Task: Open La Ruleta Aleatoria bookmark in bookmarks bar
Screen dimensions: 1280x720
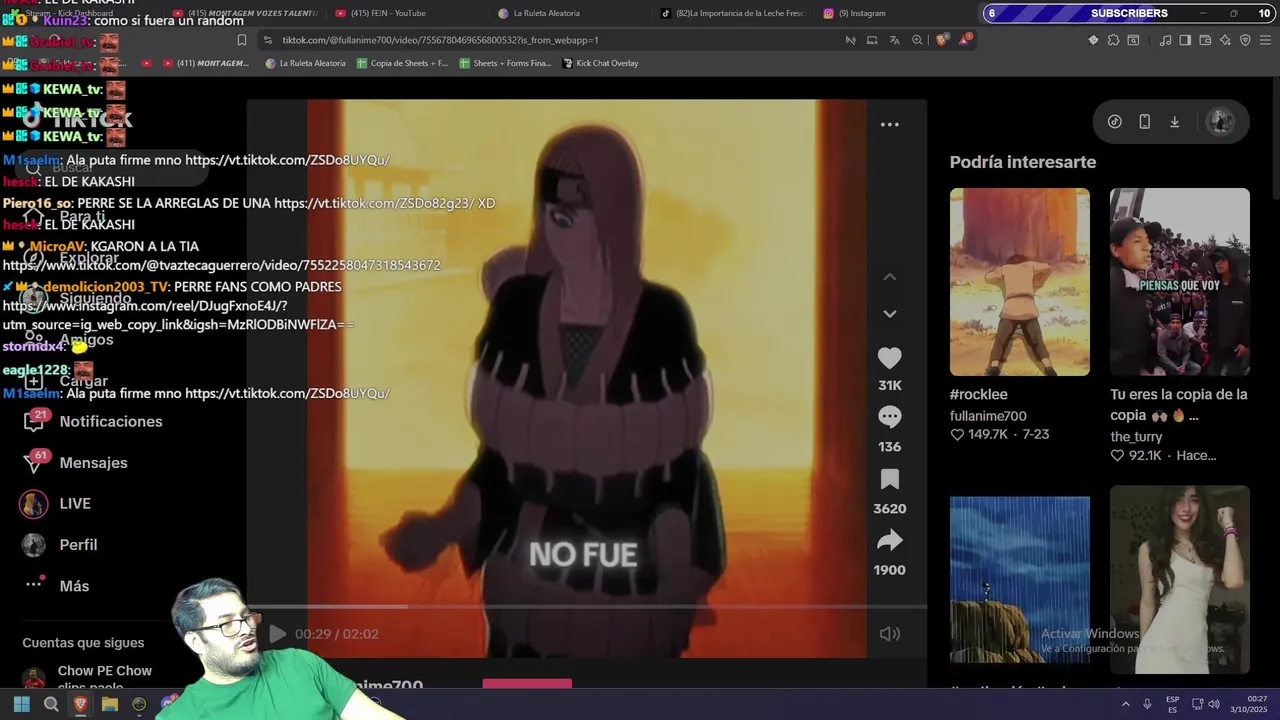Action: click(306, 63)
